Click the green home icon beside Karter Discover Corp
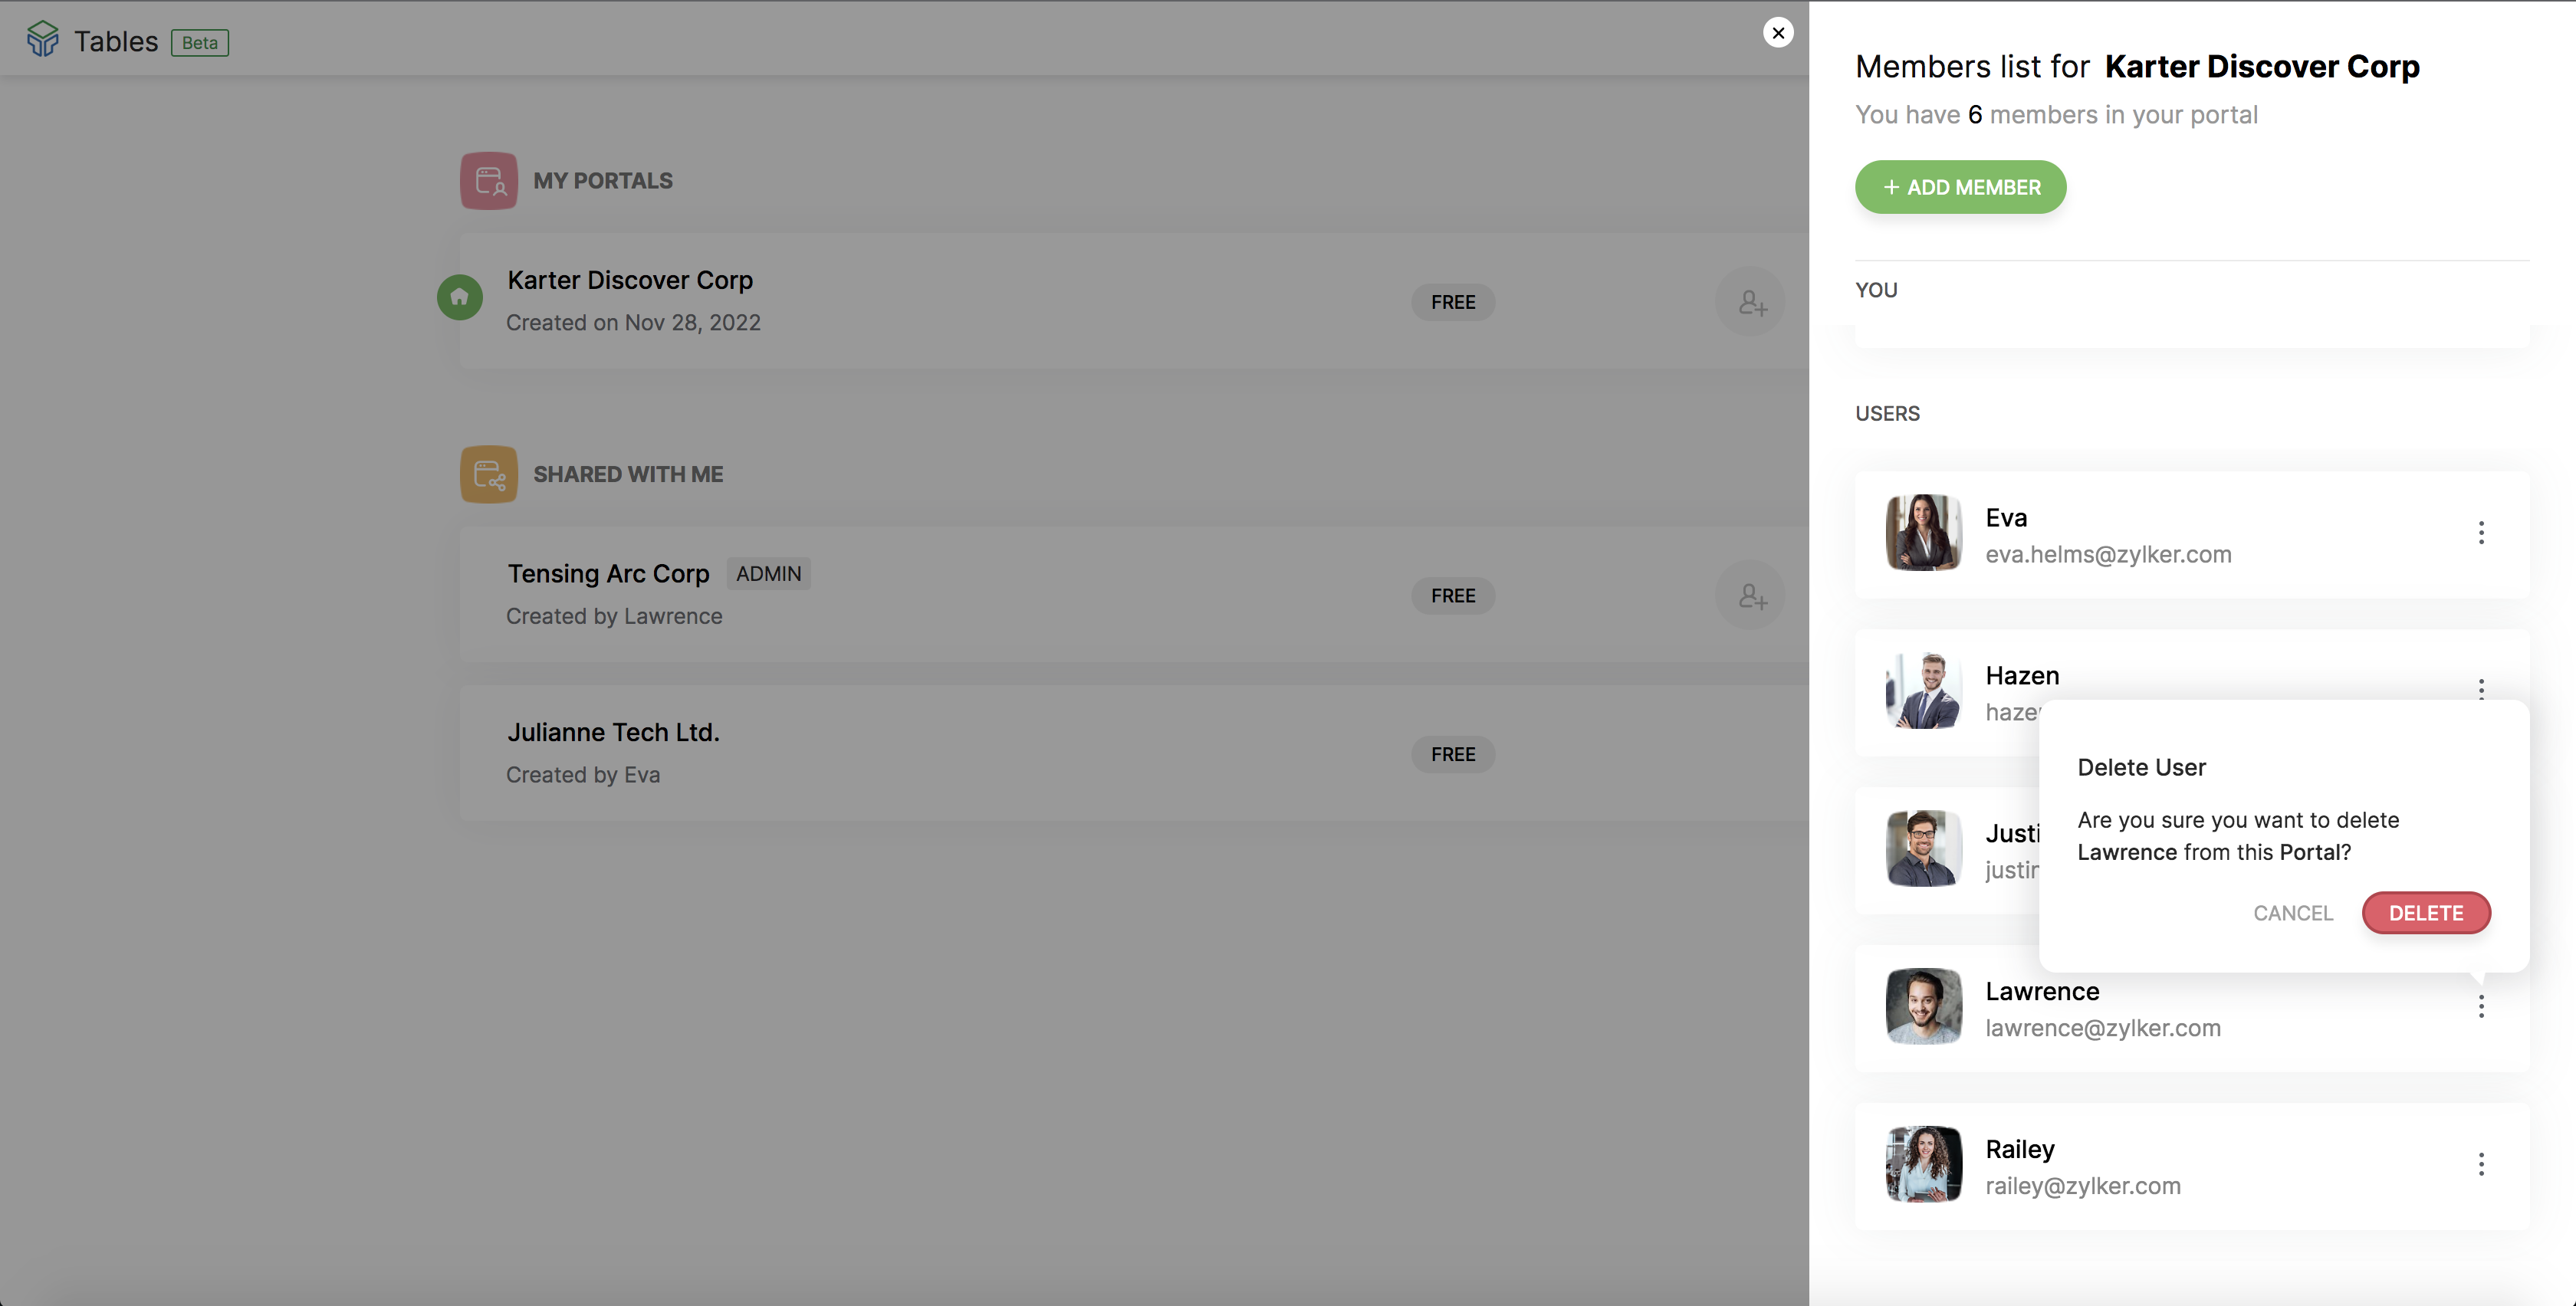 point(460,297)
